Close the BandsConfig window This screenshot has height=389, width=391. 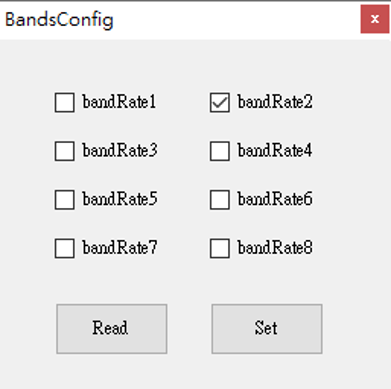click(x=375, y=19)
